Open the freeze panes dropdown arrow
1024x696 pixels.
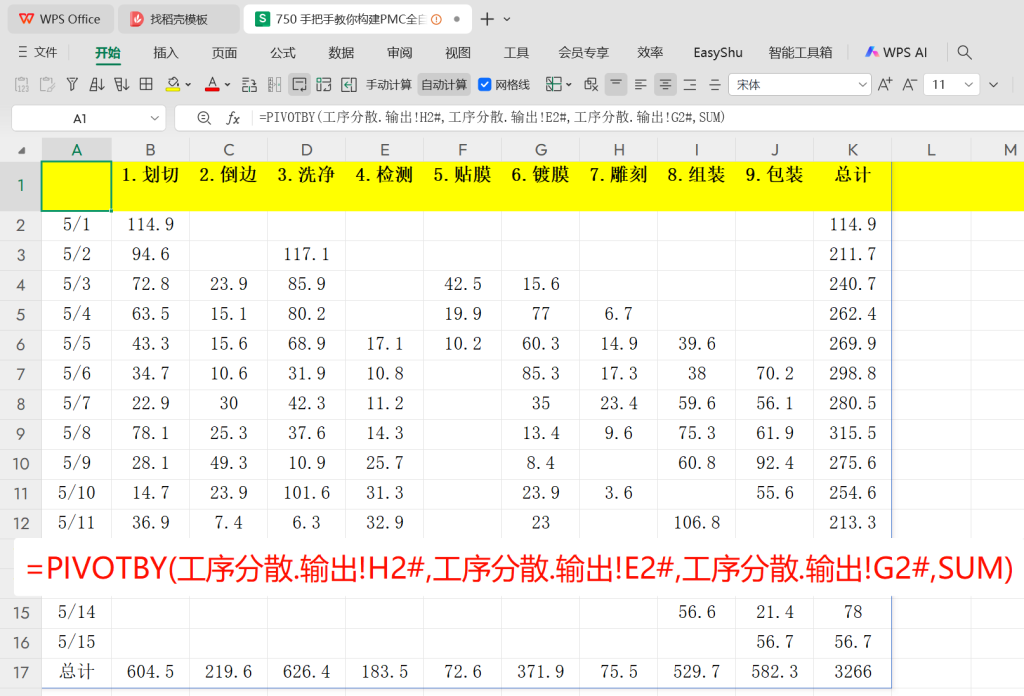click(x=569, y=85)
